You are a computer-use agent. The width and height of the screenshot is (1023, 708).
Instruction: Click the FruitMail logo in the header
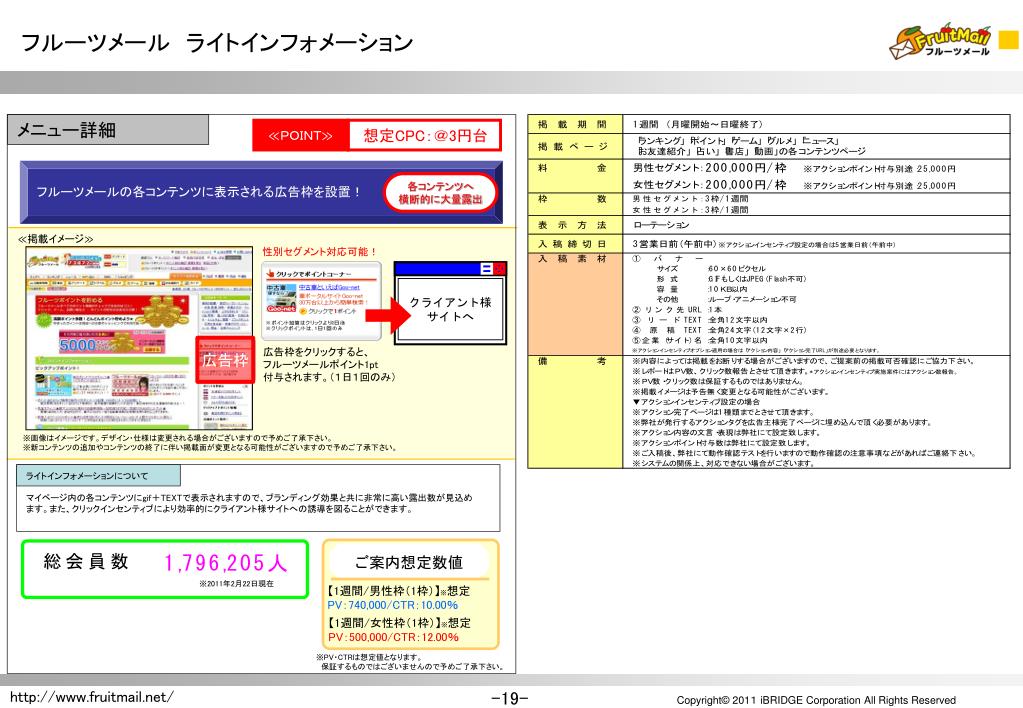point(940,42)
